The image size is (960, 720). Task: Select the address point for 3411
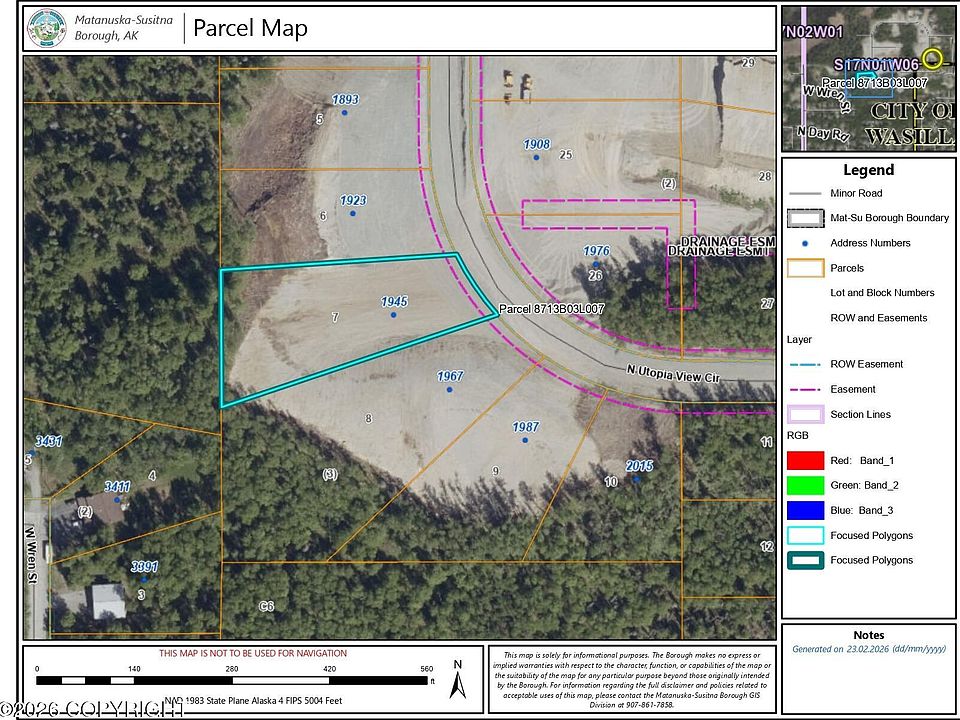point(117,500)
